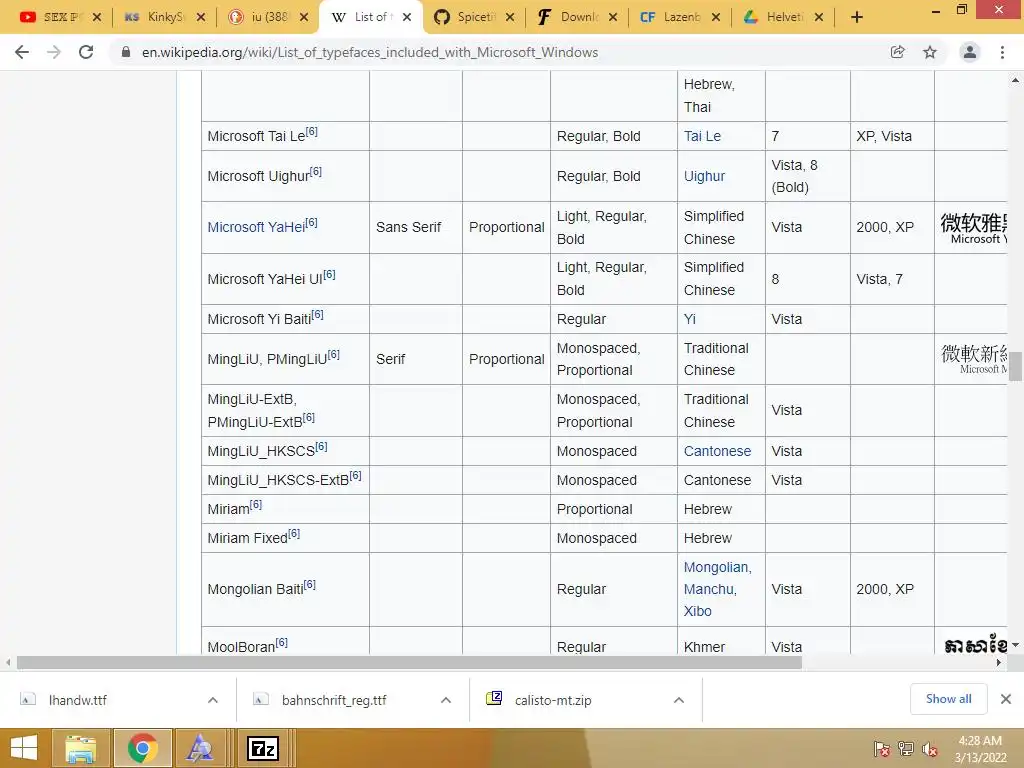This screenshot has width=1024, height=768.
Task: Open Chrome profile avatar
Action: tap(970, 52)
